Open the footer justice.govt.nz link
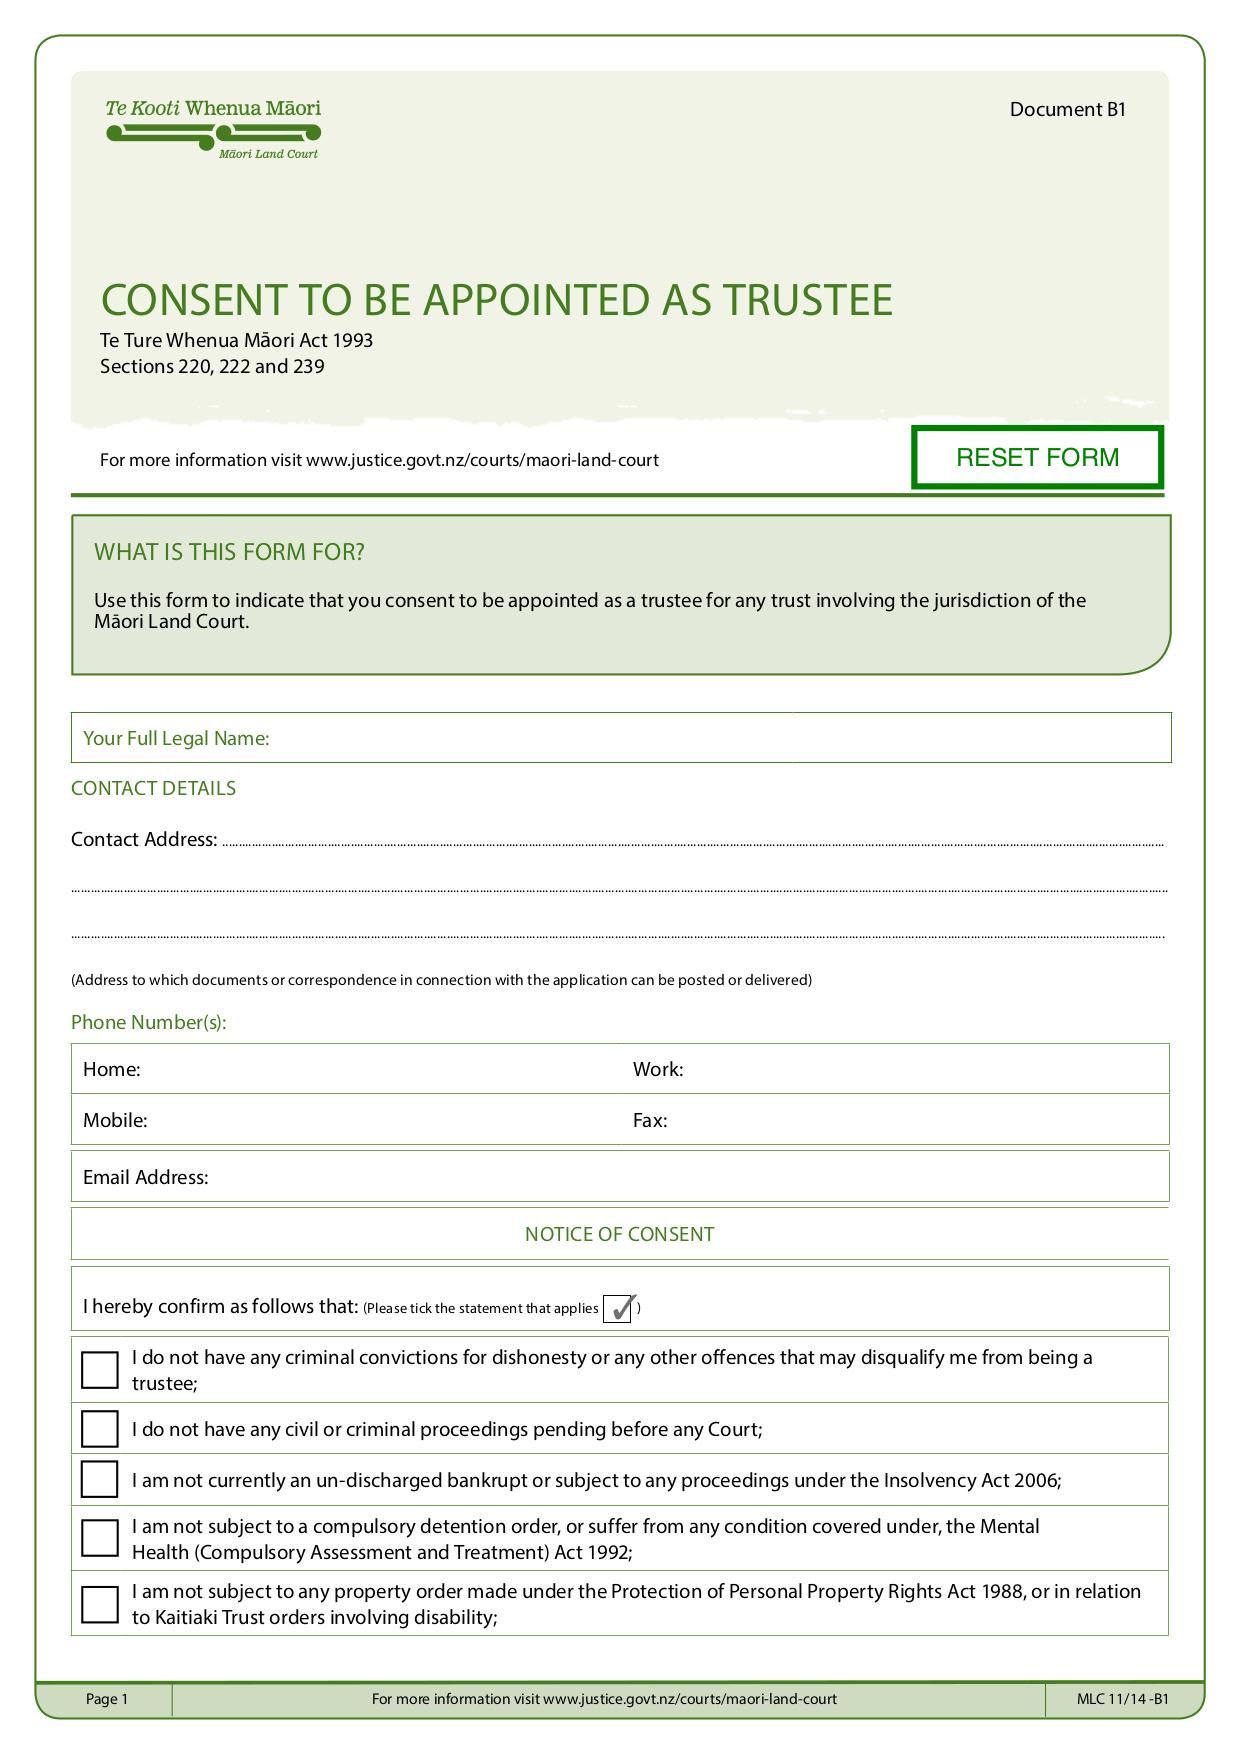This screenshot has width=1241, height=1754. point(690,1699)
